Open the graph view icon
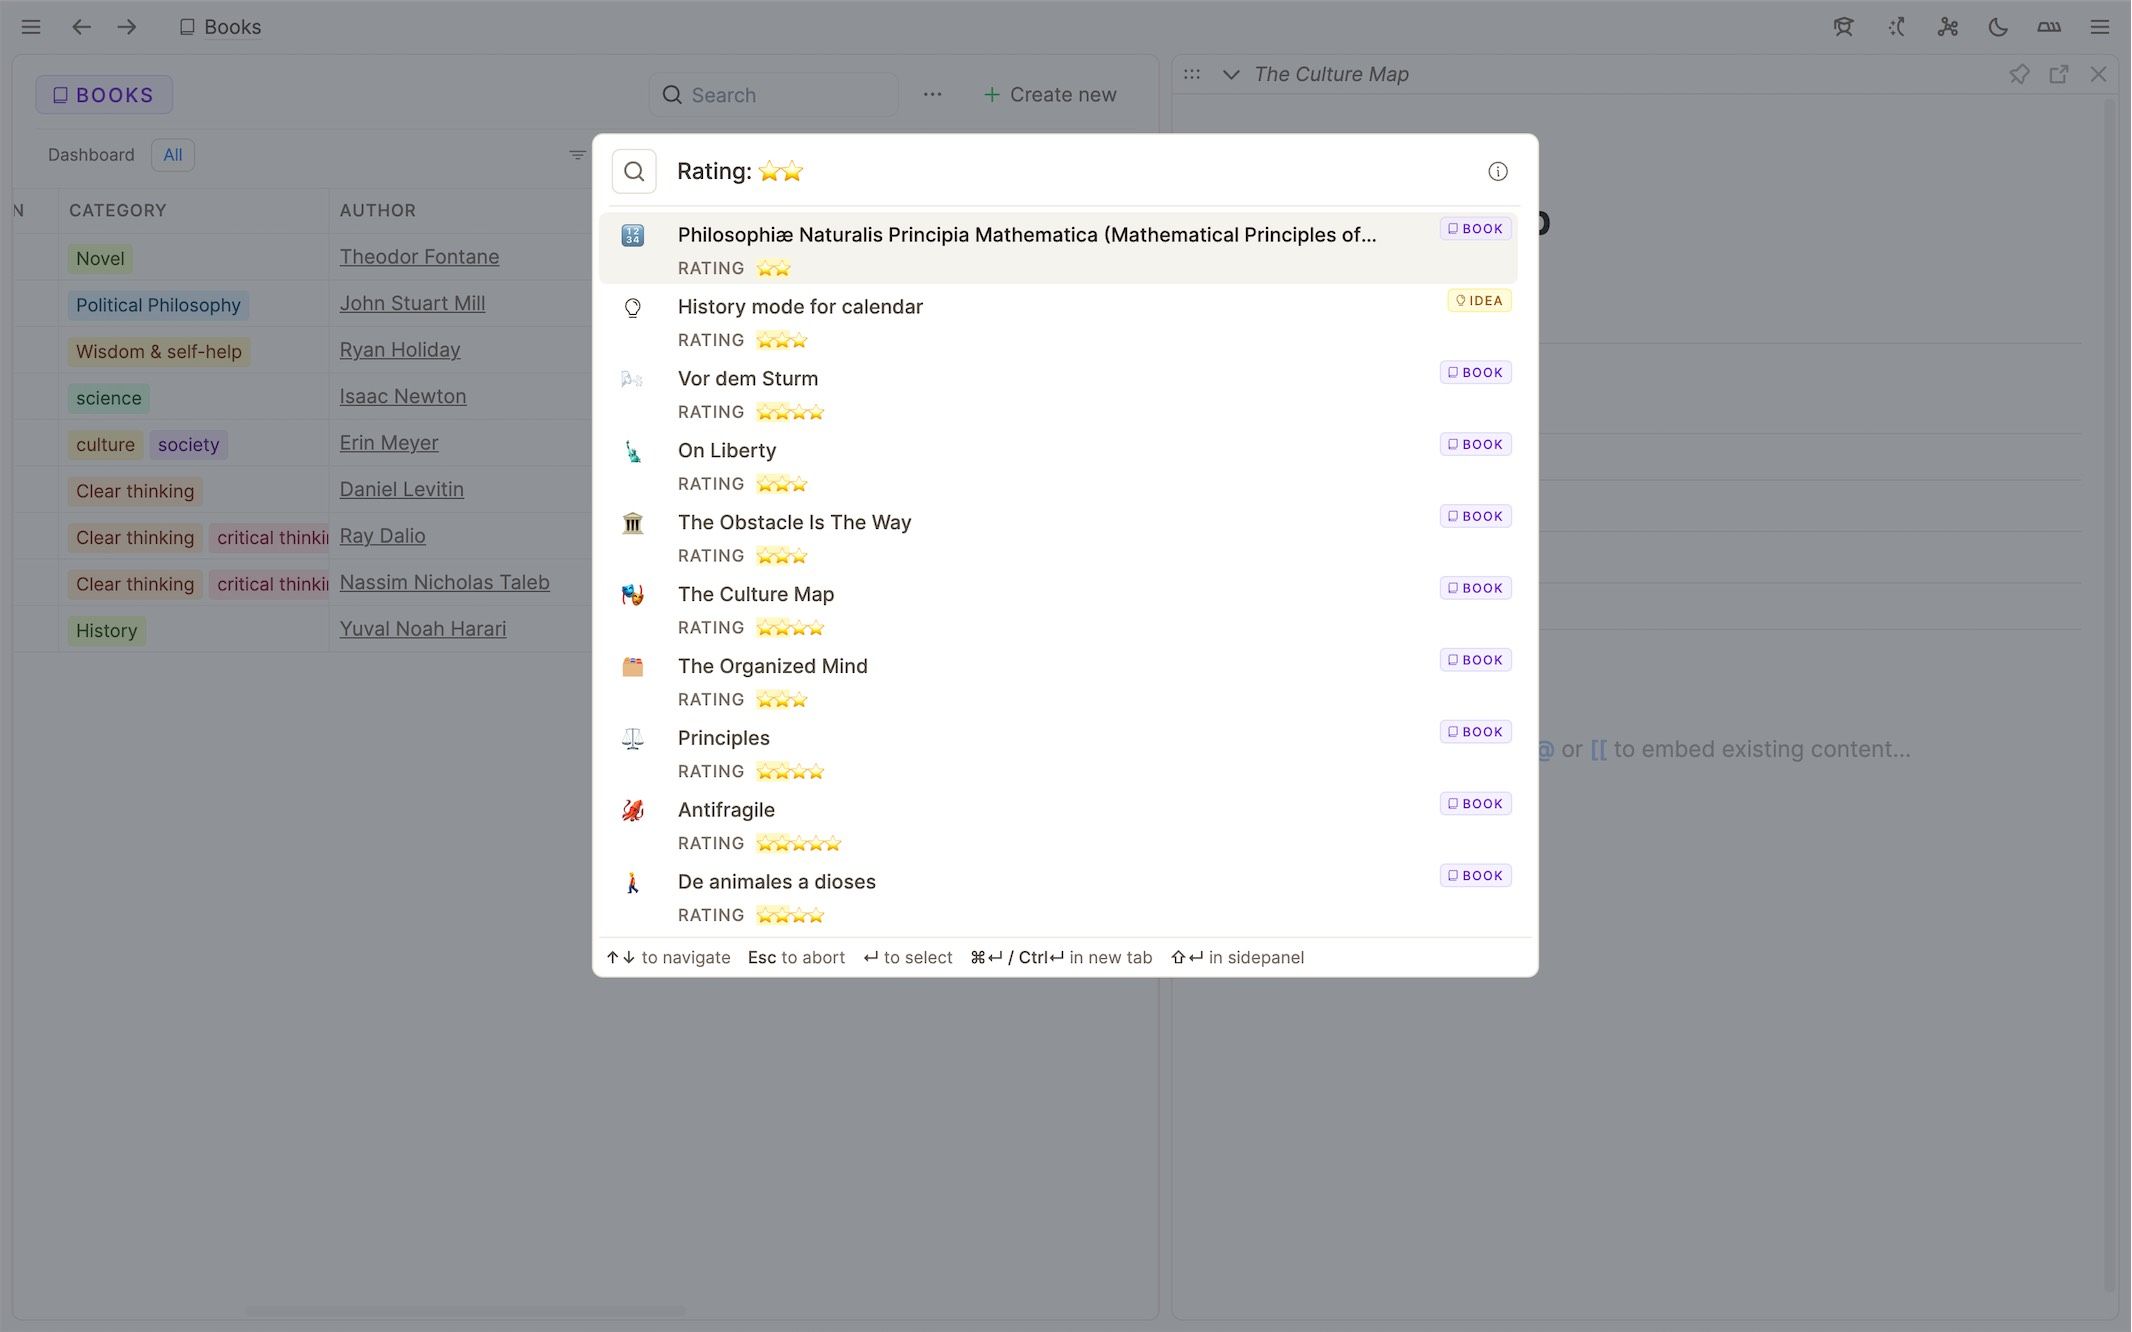2132x1332 pixels. [x=1947, y=27]
